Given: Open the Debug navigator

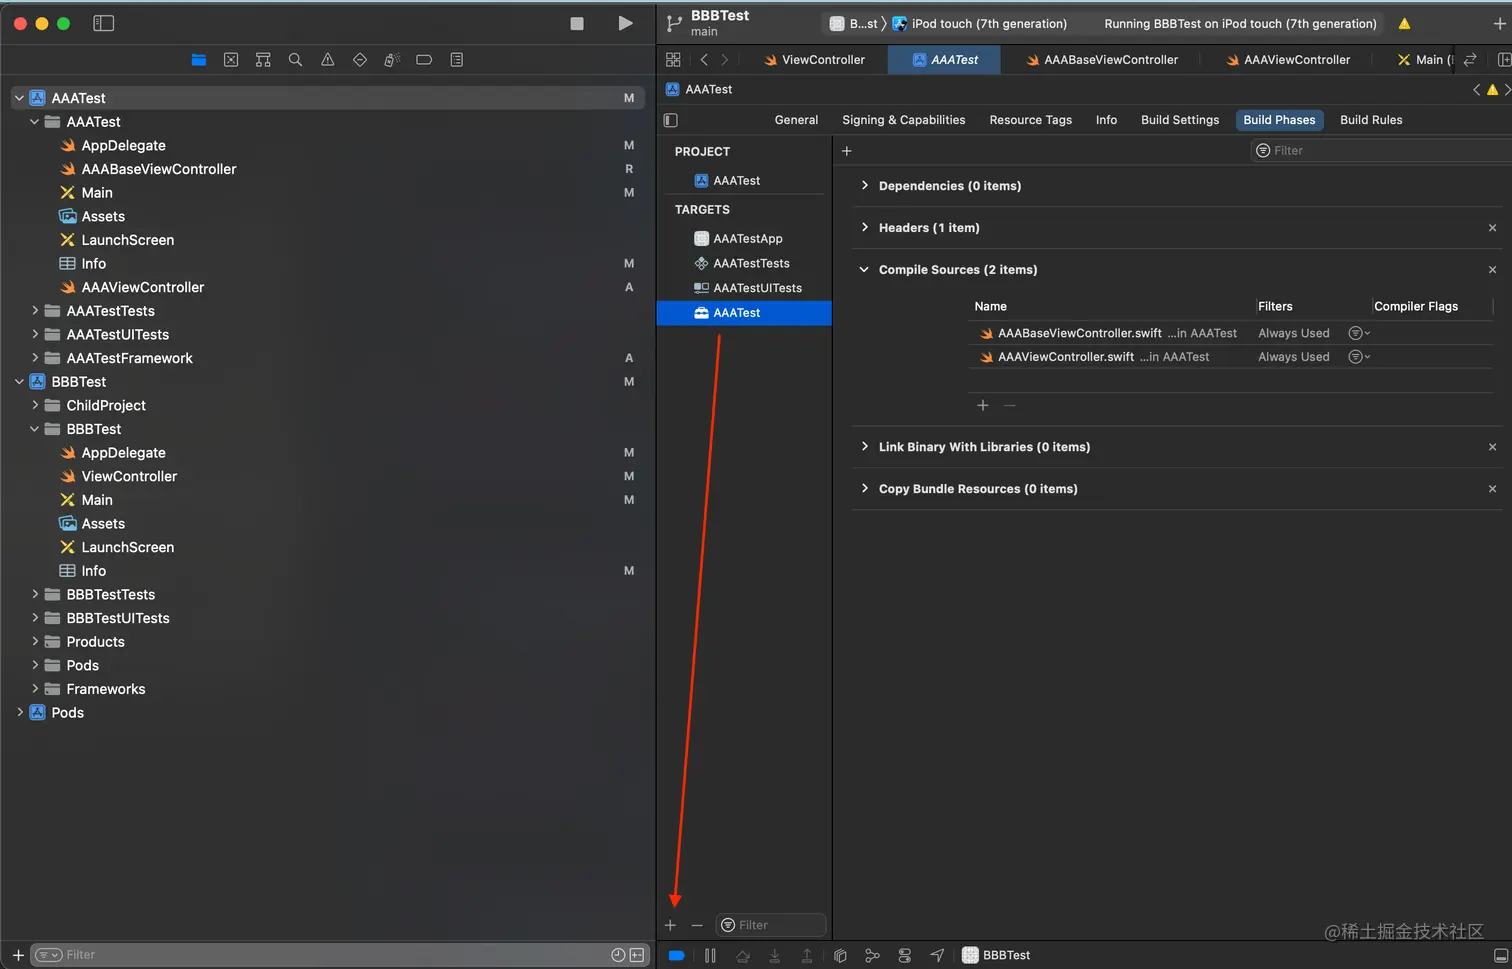Looking at the screenshot, I should [x=392, y=60].
